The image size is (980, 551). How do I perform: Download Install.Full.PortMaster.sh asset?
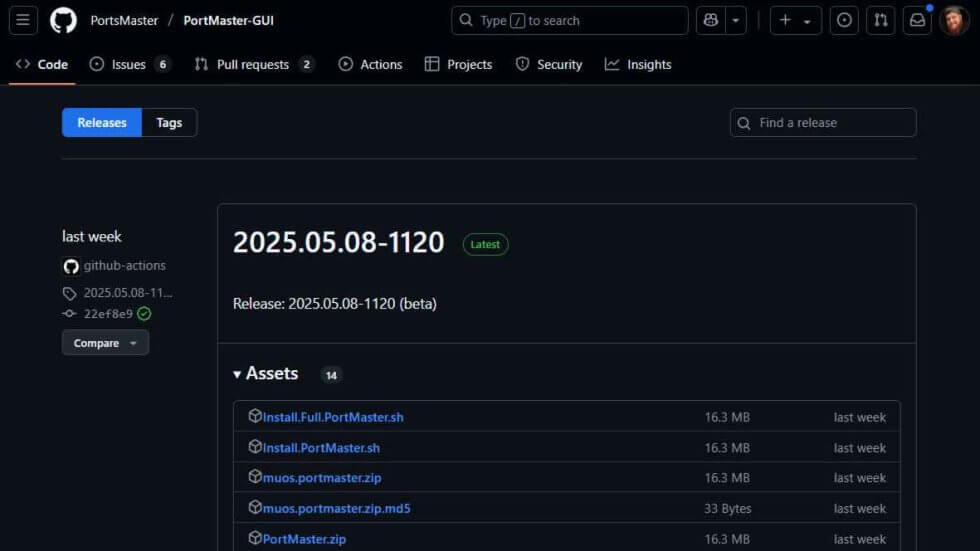click(x=333, y=417)
